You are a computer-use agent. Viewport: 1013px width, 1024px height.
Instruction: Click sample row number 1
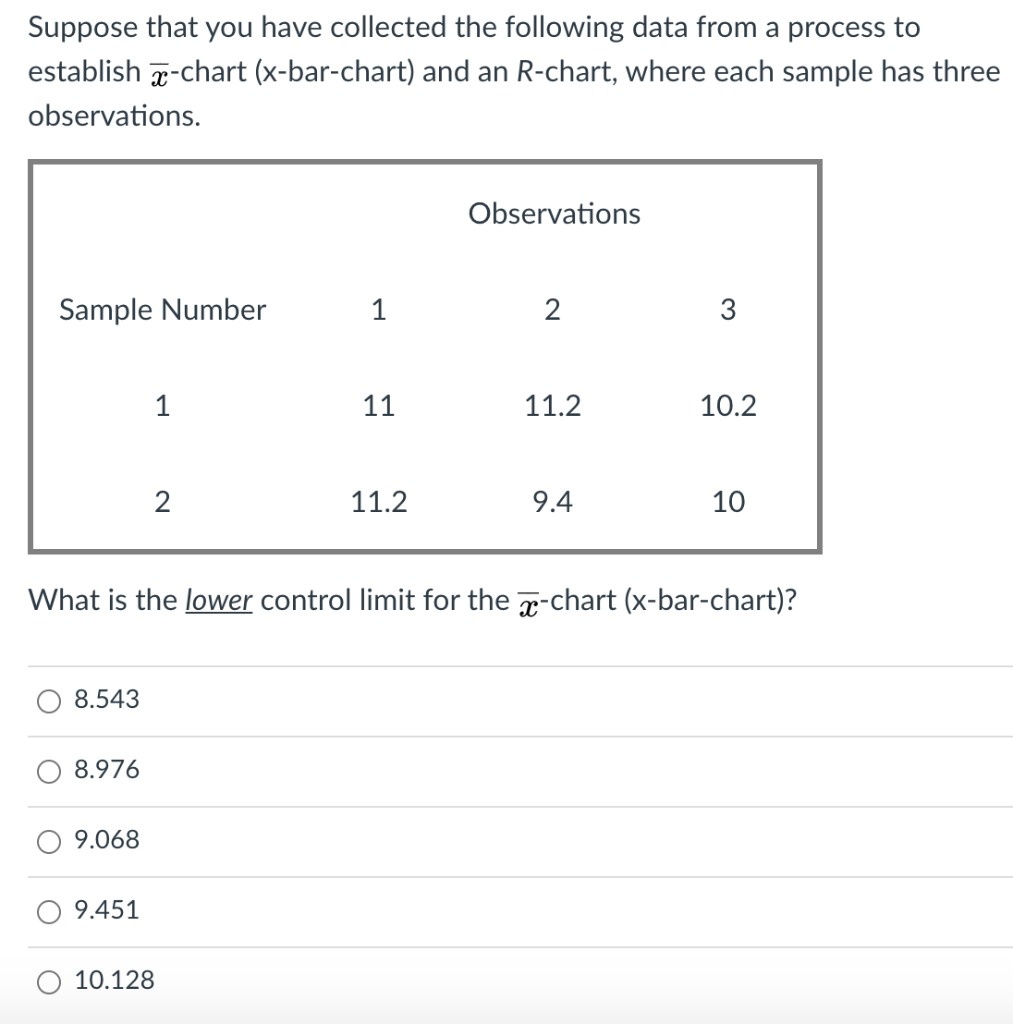(x=163, y=405)
